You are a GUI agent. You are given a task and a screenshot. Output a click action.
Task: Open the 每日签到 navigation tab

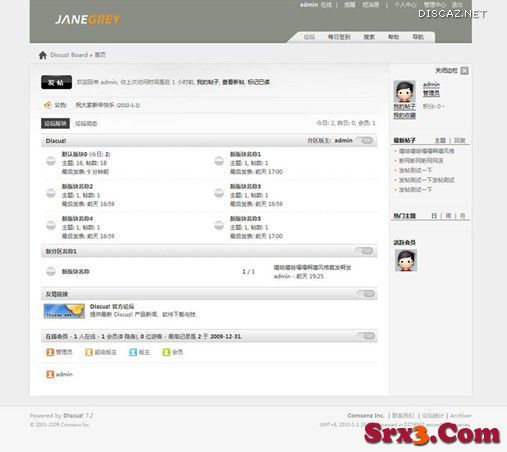[339, 37]
